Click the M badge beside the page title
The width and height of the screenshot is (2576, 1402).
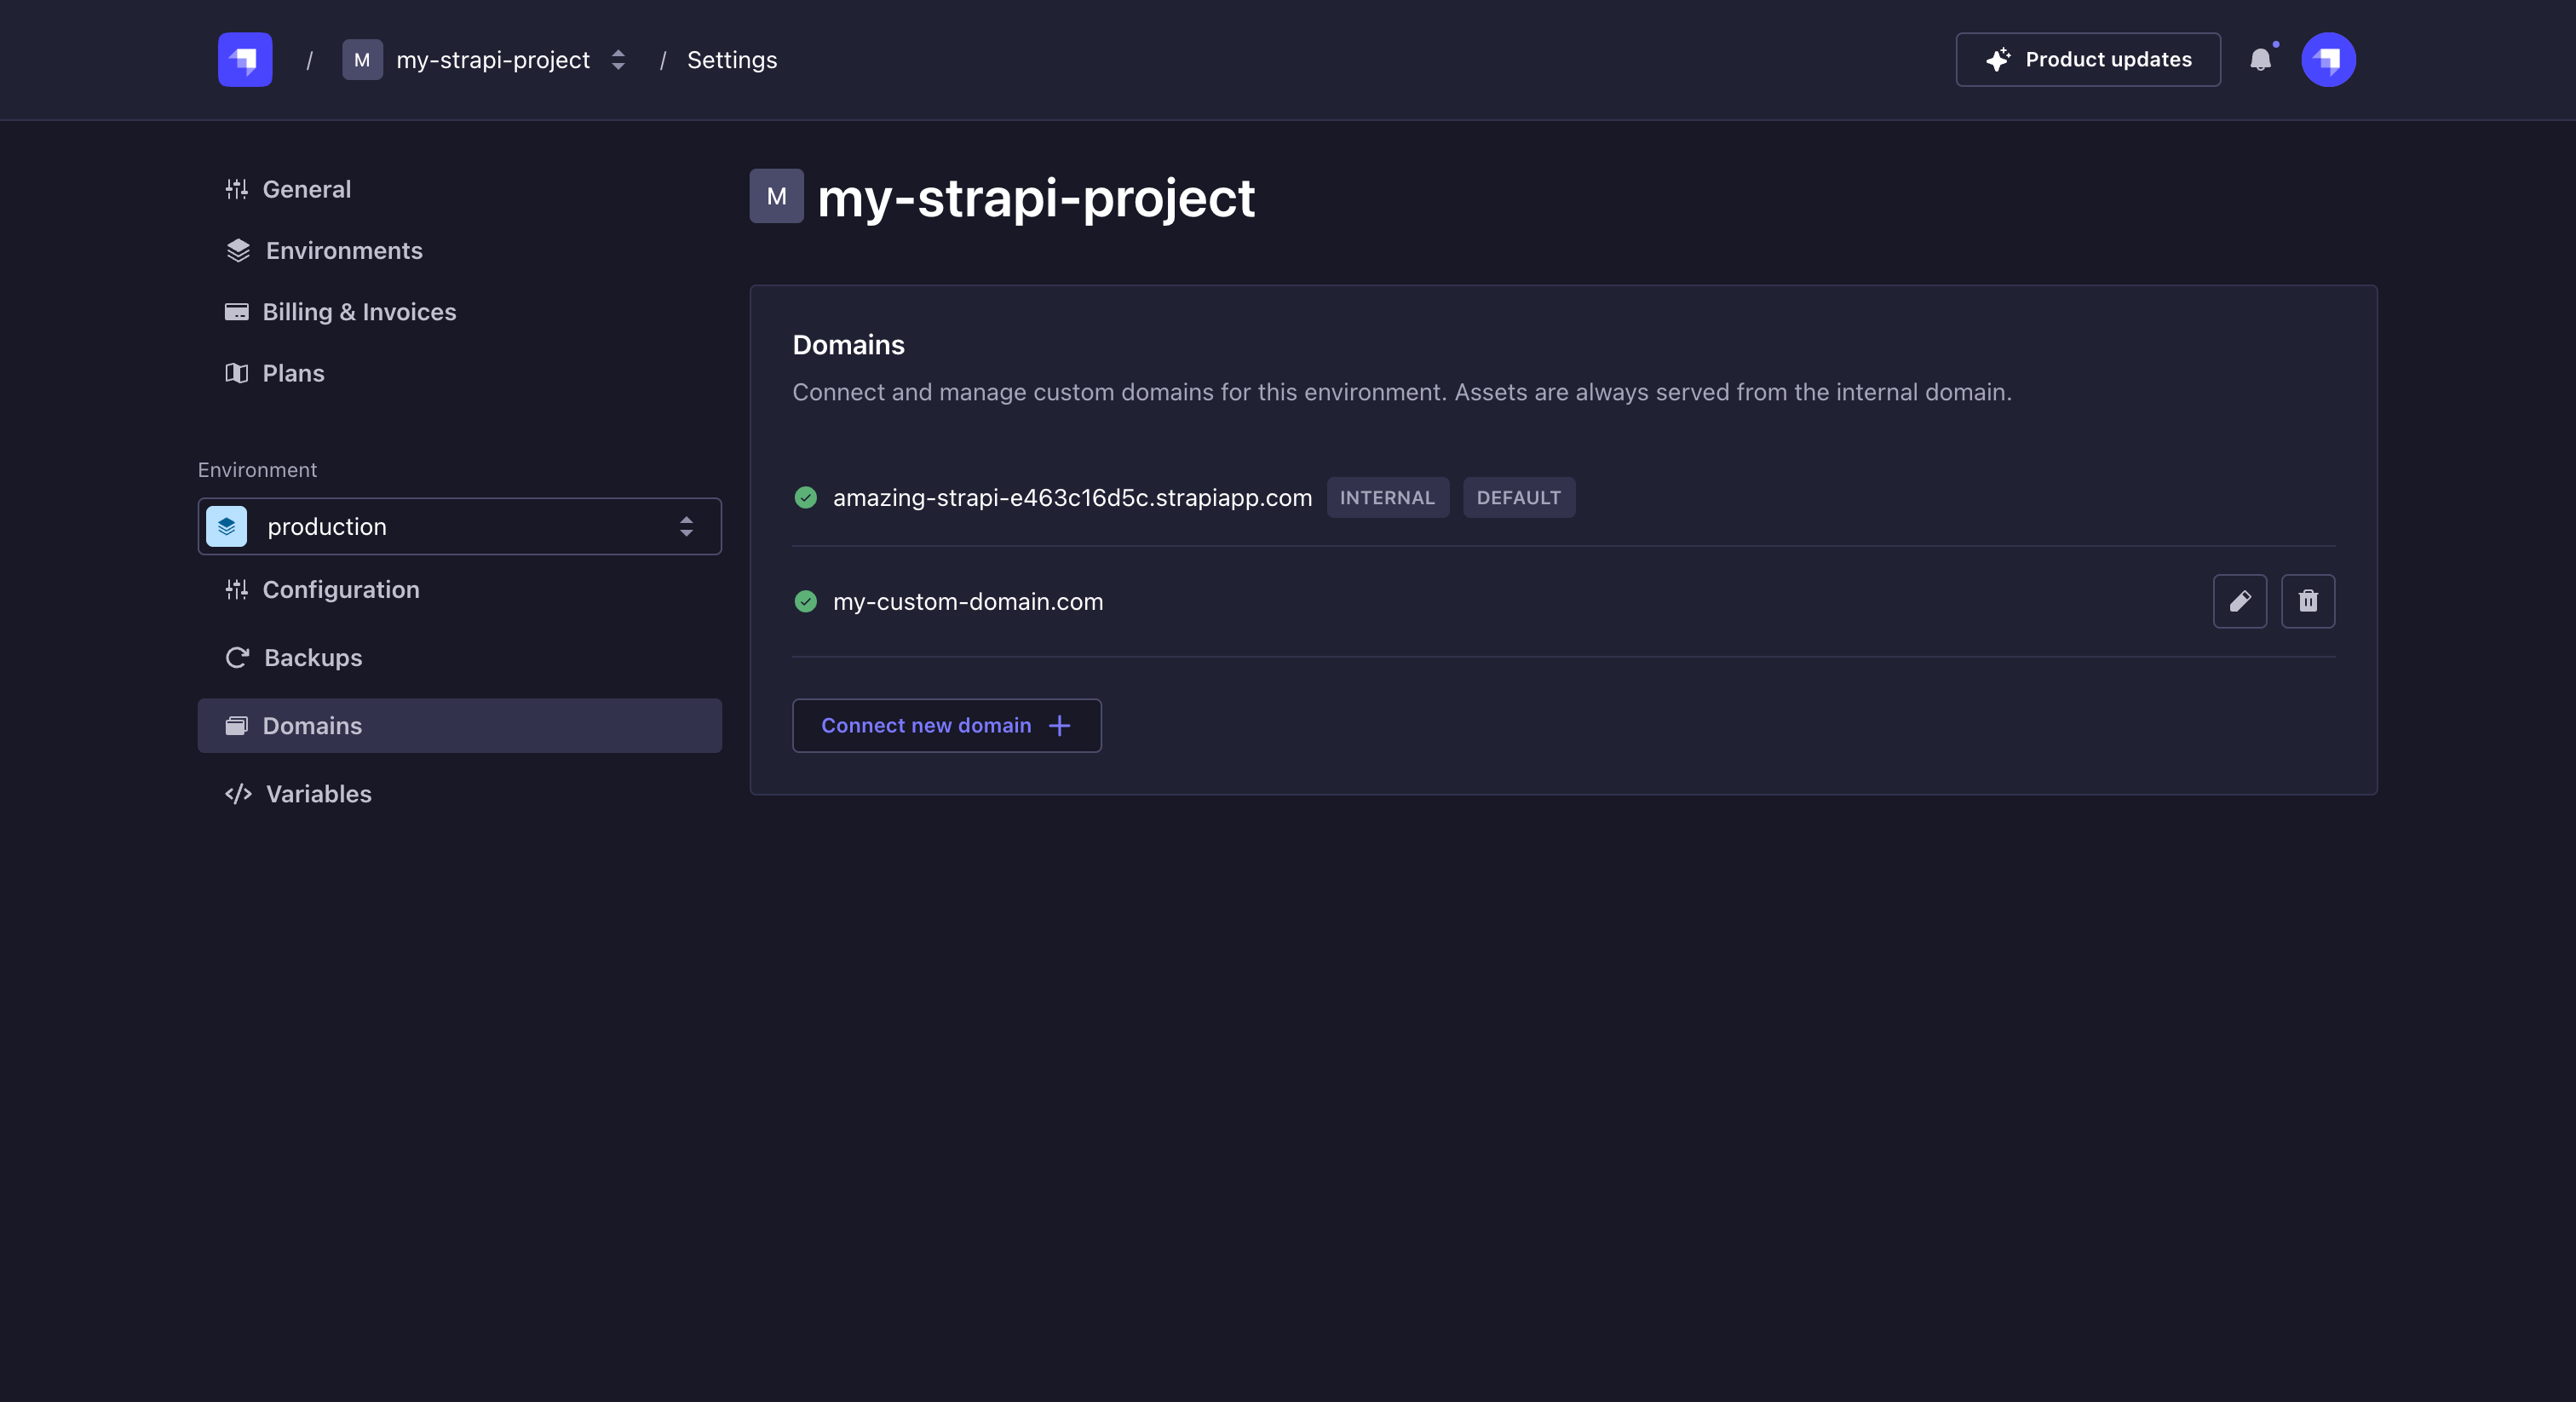pos(777,196)
